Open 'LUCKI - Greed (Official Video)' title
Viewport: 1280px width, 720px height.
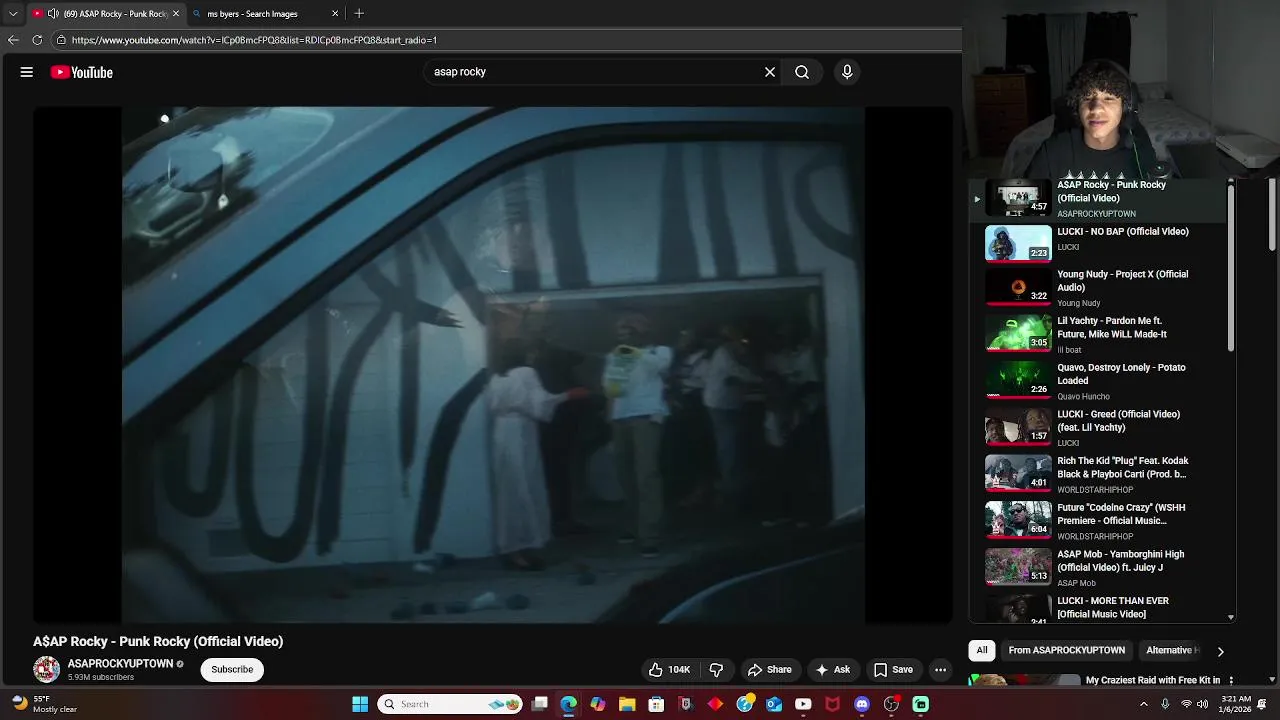point(1118,421)
